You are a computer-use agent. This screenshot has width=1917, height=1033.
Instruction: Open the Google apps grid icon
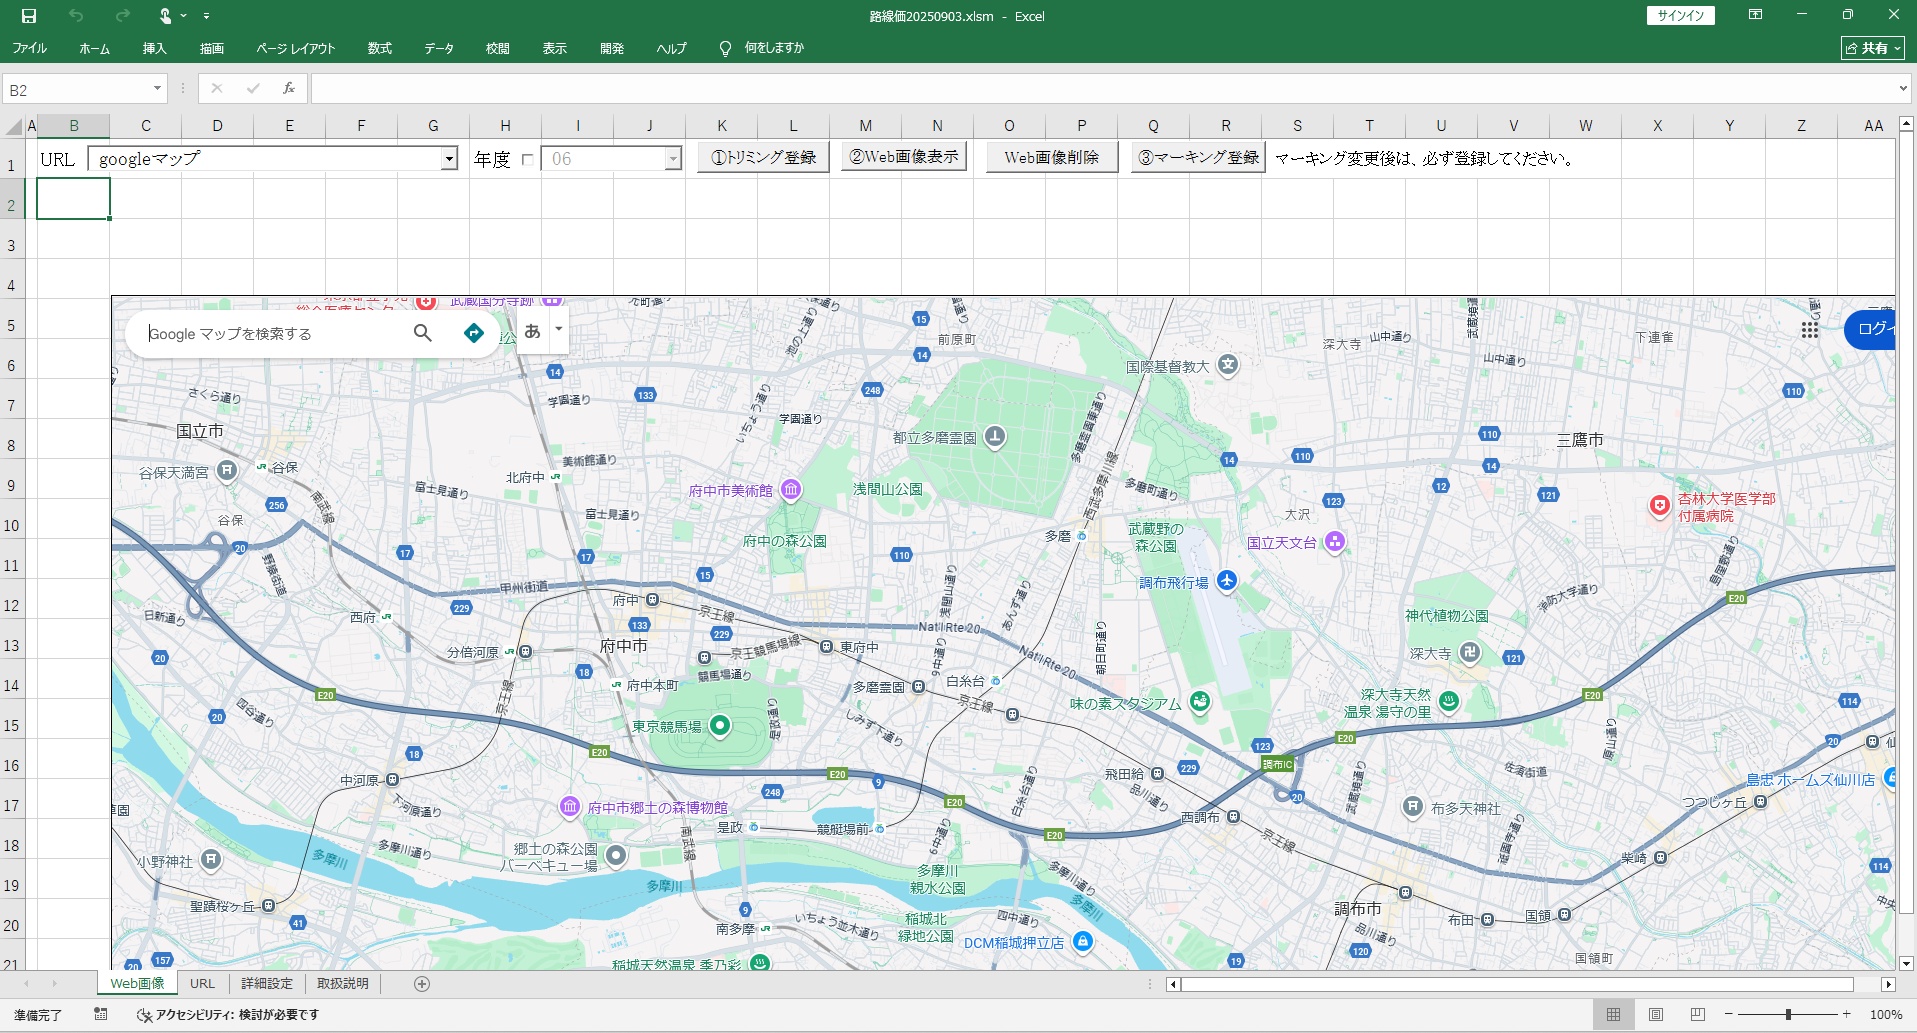(x=1810, y=330)
